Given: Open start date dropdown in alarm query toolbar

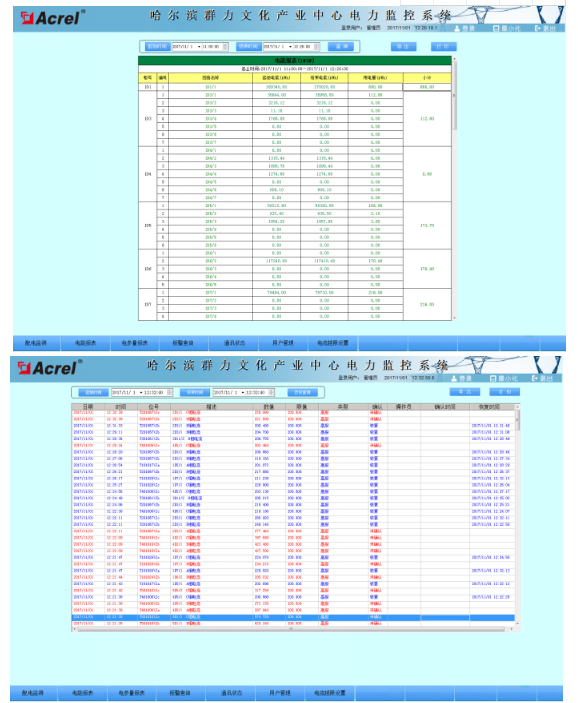Looking at the screenshot, I should pos(141,392).
